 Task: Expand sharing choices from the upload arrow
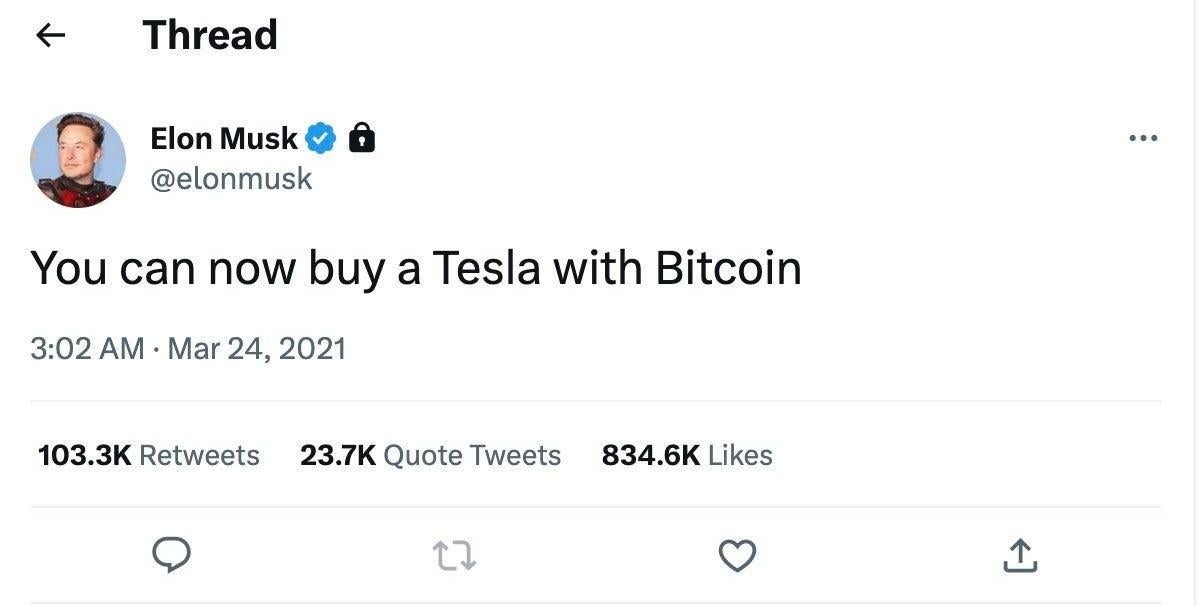pyautogui.click(x=1019, y=555)
